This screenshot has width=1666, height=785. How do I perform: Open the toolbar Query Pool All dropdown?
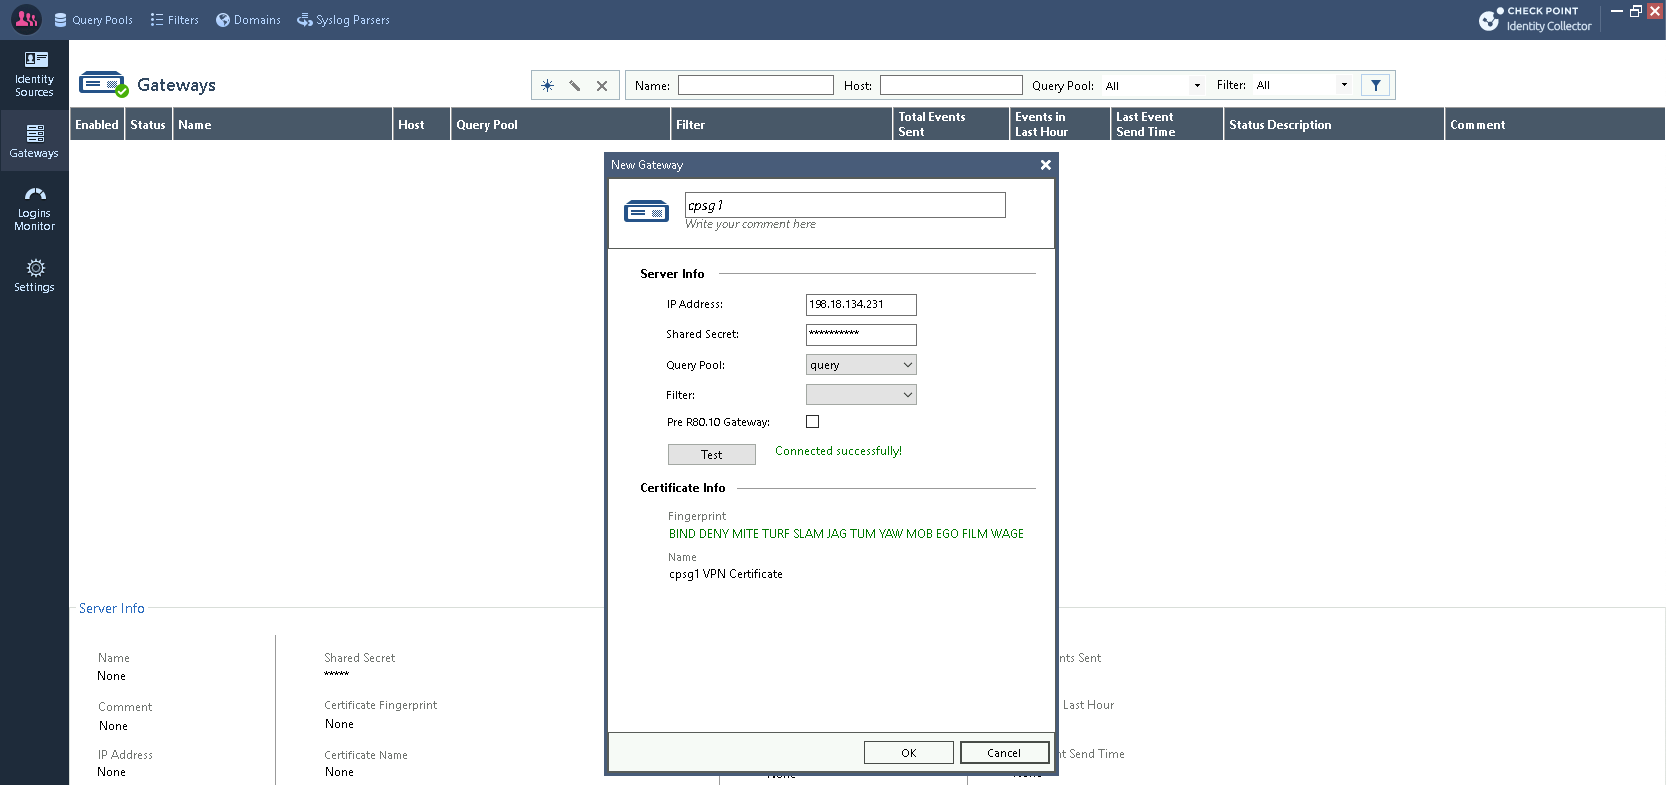[1154, 86]
